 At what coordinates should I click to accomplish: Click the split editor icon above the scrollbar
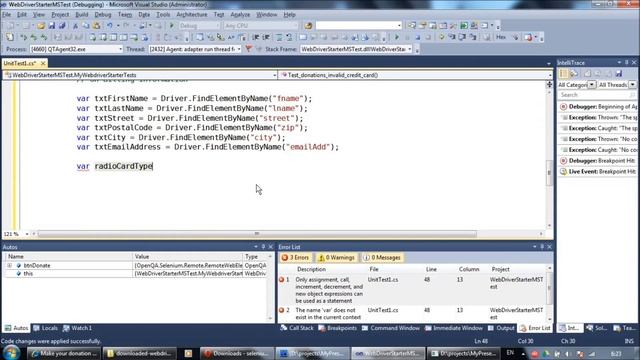549,84
